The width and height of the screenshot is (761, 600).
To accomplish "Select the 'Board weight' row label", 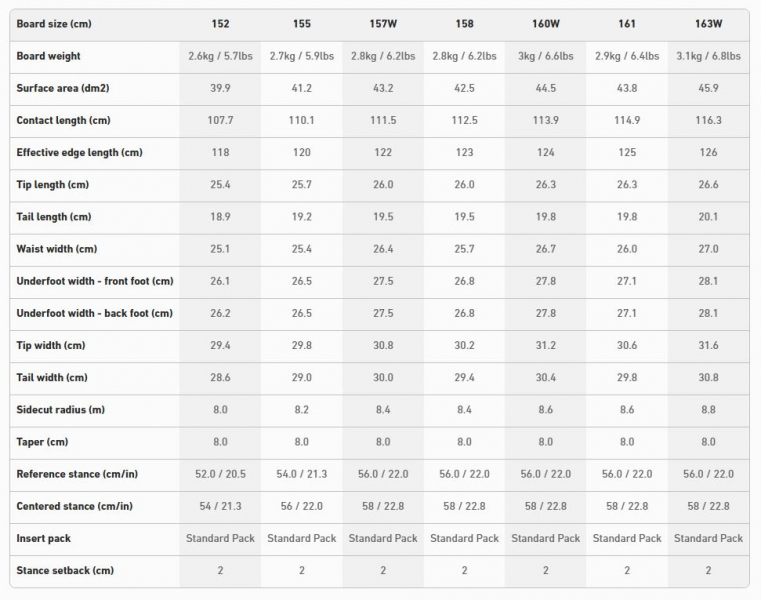I will (x=49, y=56).
